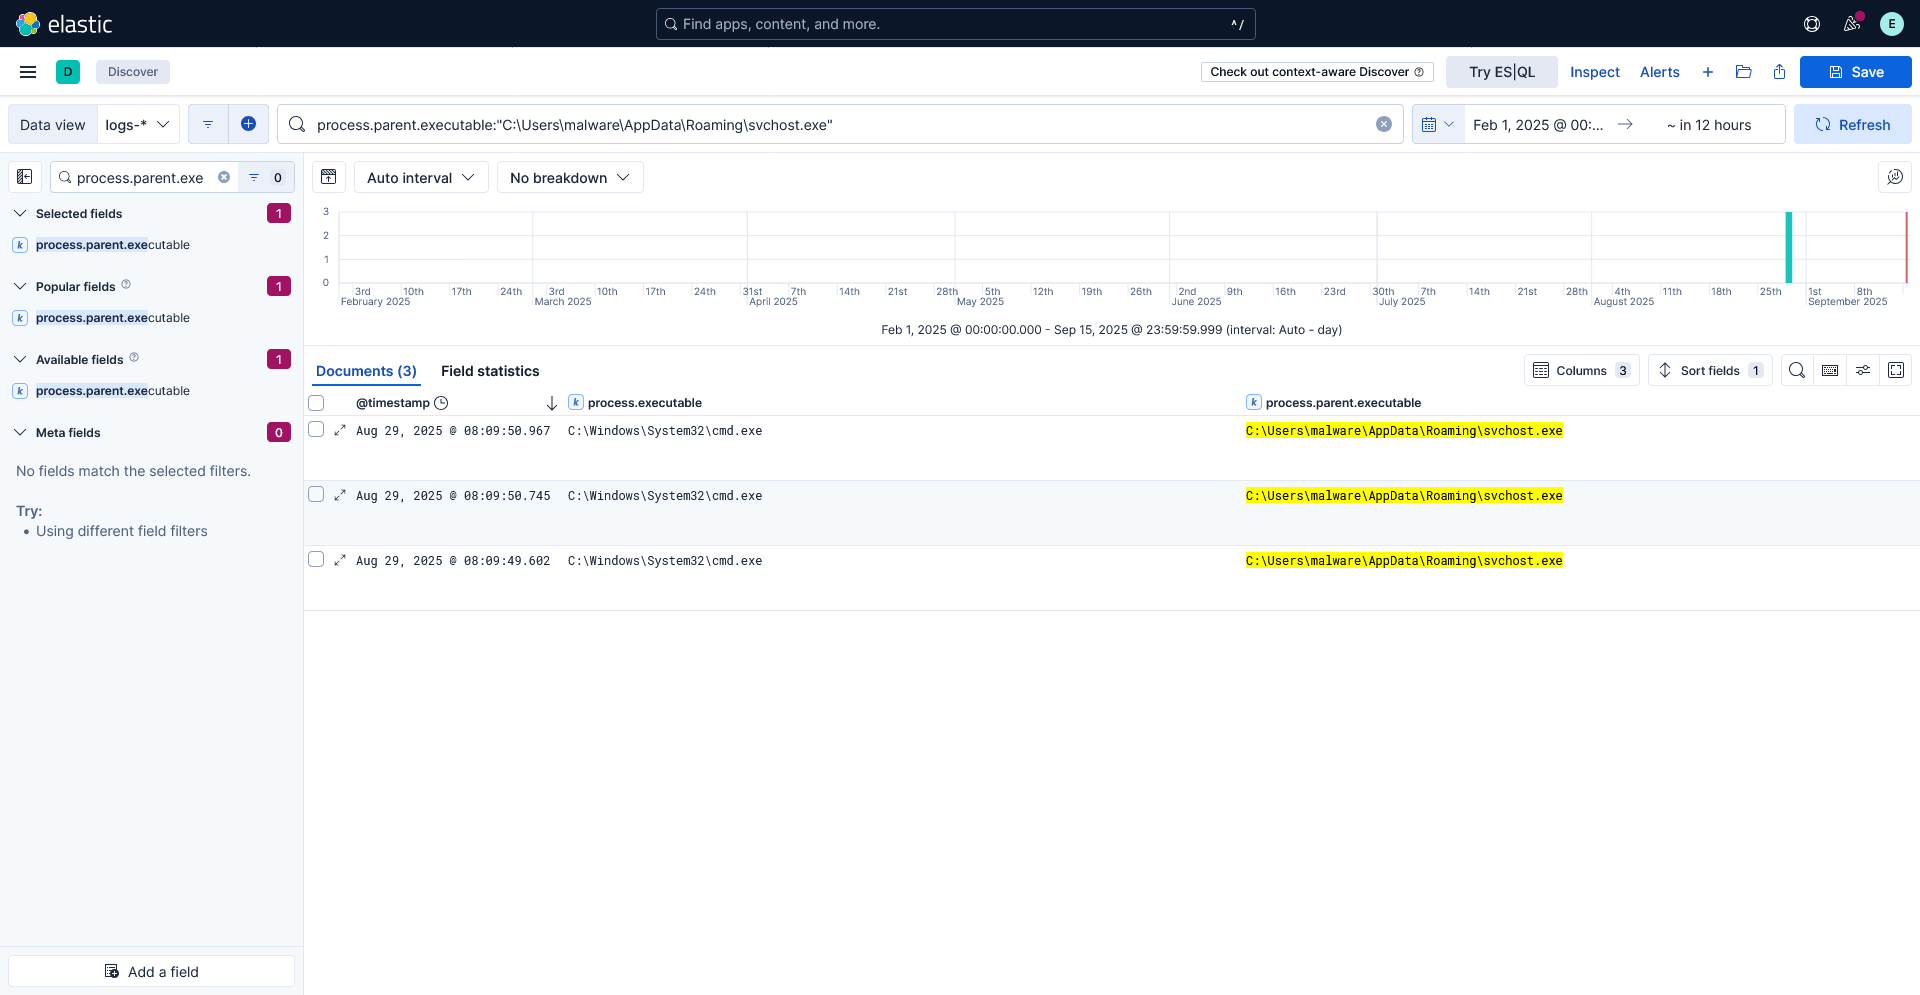Click the process.executable column header

(x=645, y=403)
